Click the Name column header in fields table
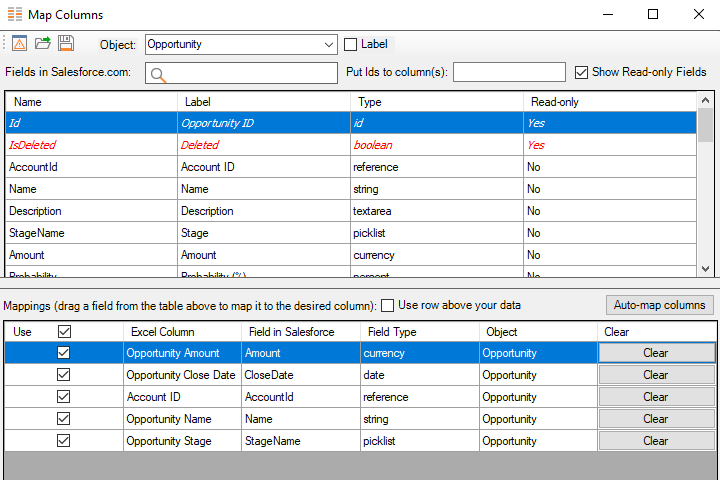 coord(91,102)
